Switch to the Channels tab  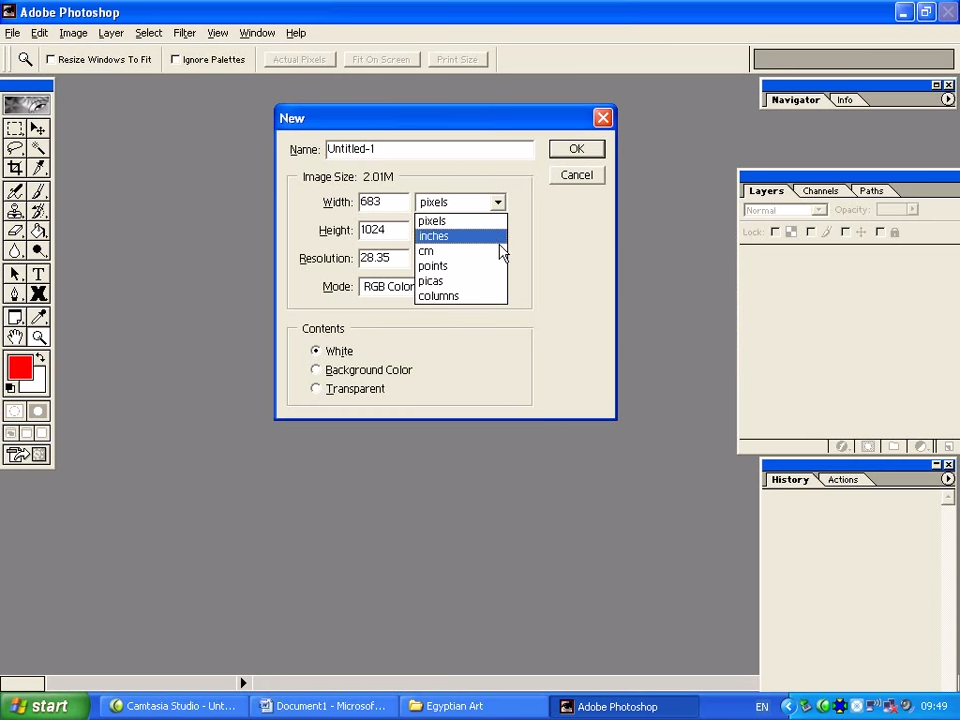820,191
